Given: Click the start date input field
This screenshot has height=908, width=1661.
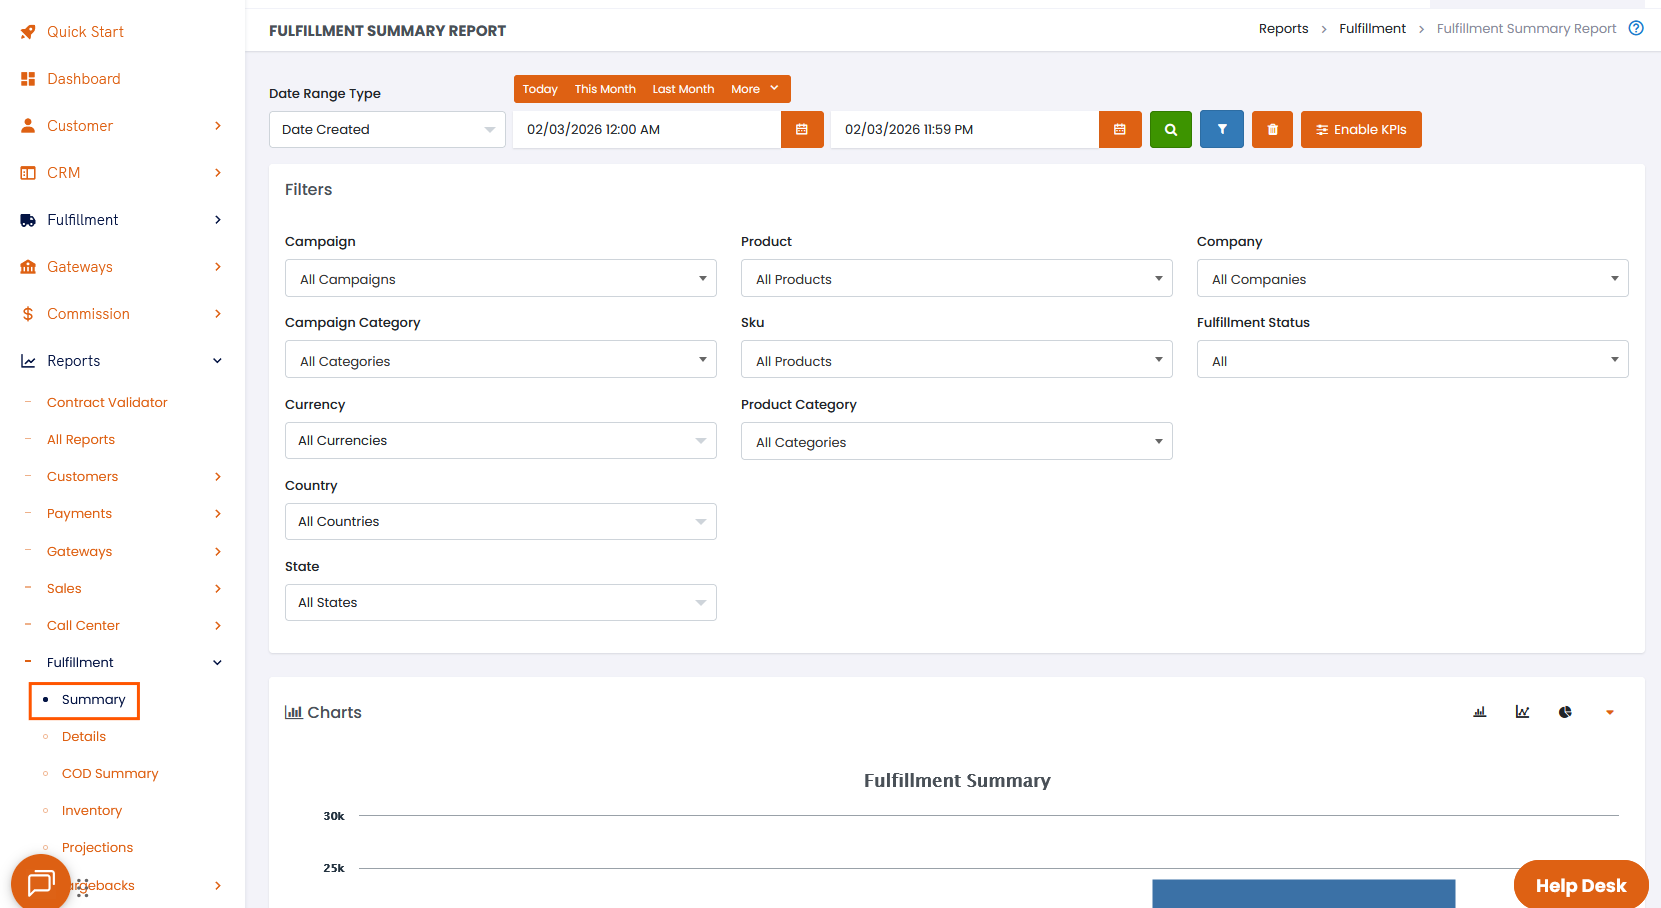Looking at the screenshot, I should tap(645, 130).
